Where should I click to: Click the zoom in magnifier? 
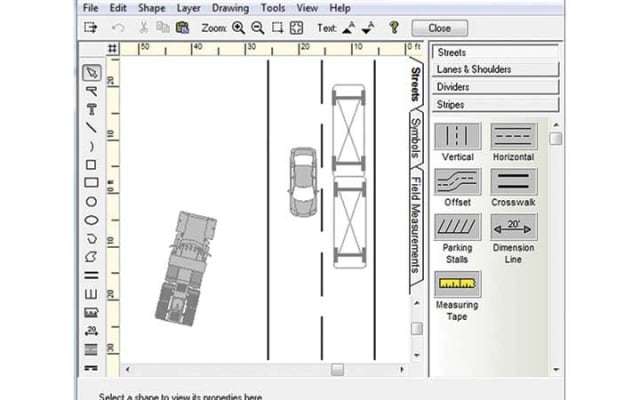(x=239, y=28)
